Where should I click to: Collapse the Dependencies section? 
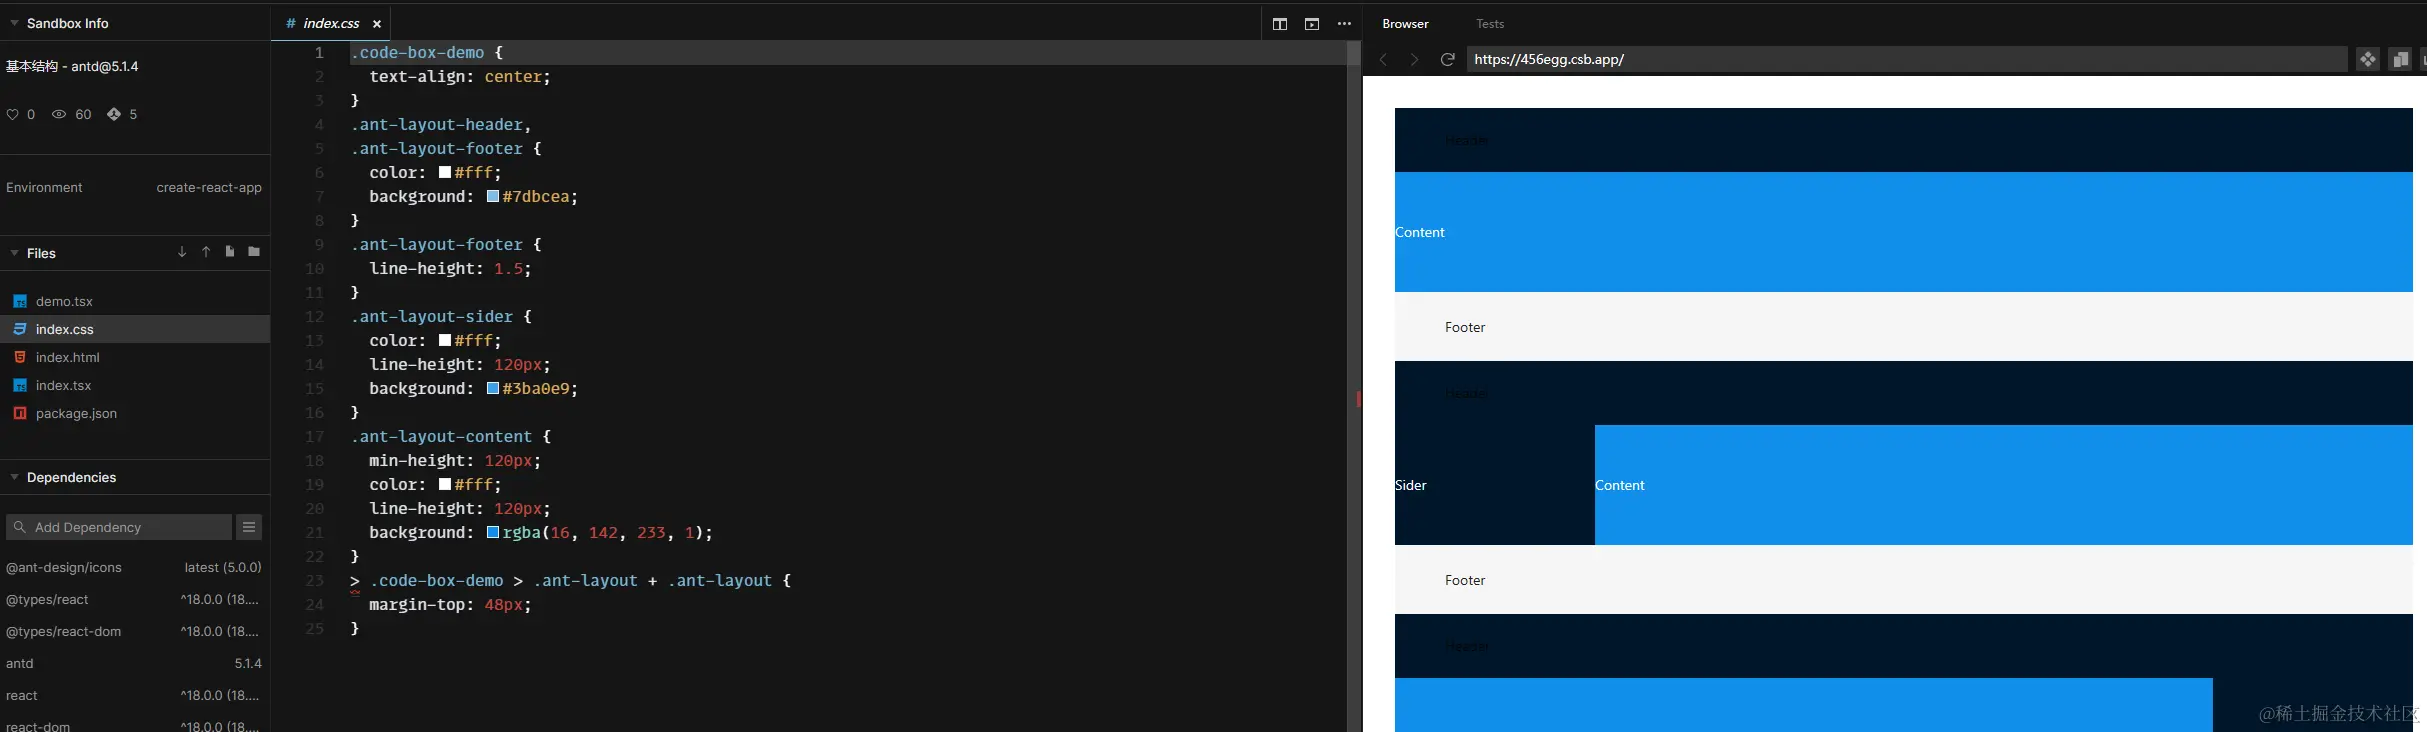click(14, 477)
